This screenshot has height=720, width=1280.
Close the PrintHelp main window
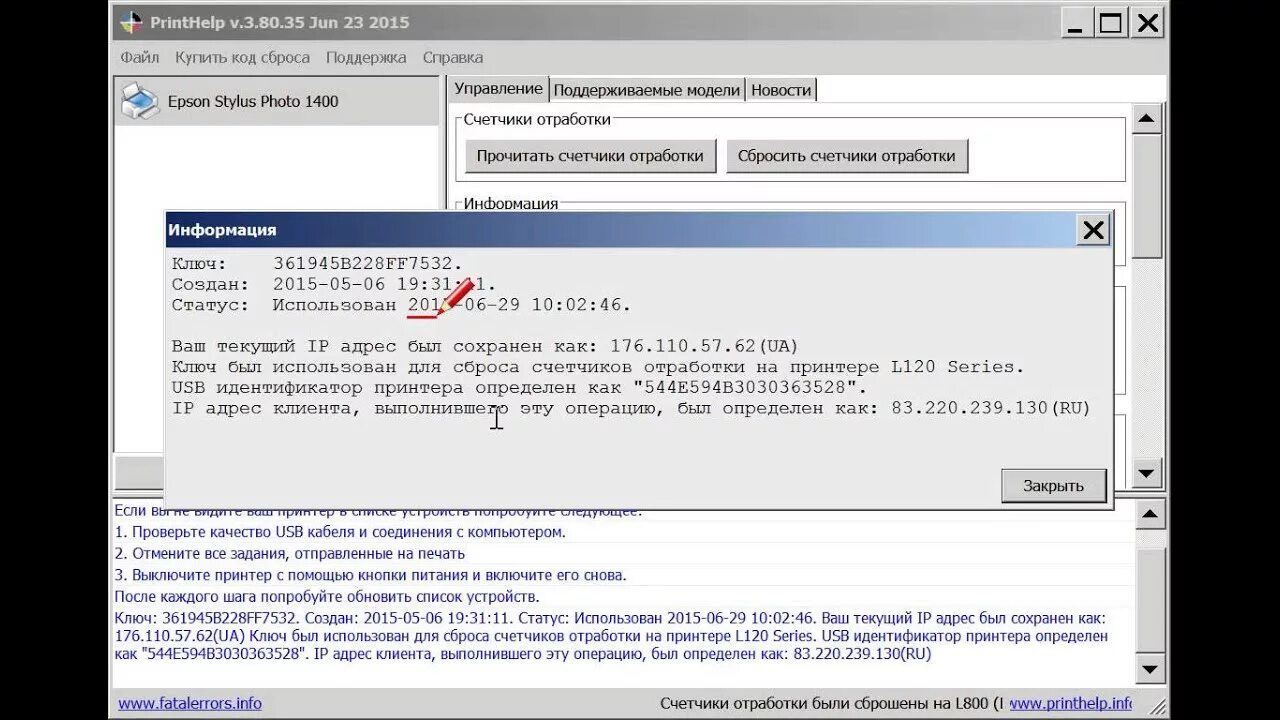1149,23
